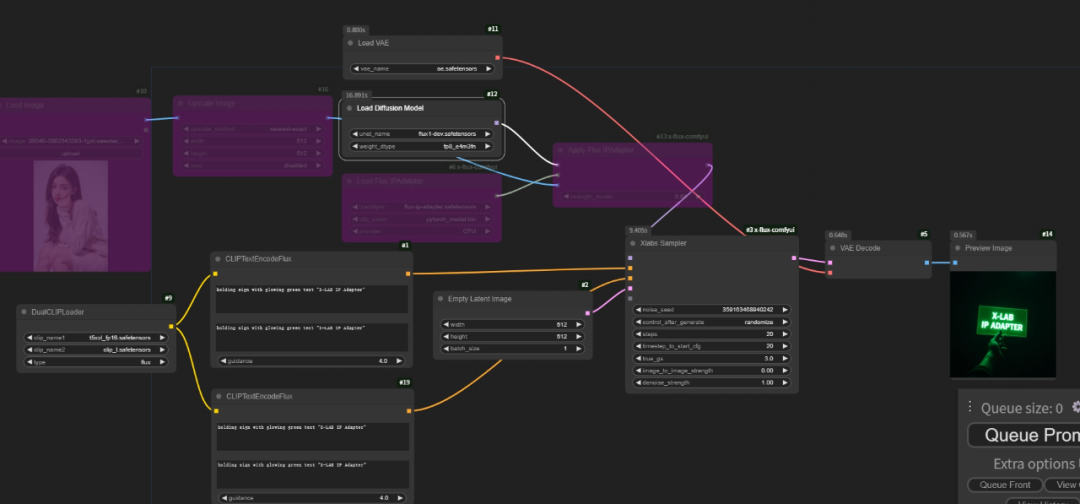The width and height of the screenshot is (1080, 504).
Task: Collapse the Load VAE node via its title dot
Action: point(351,43)
